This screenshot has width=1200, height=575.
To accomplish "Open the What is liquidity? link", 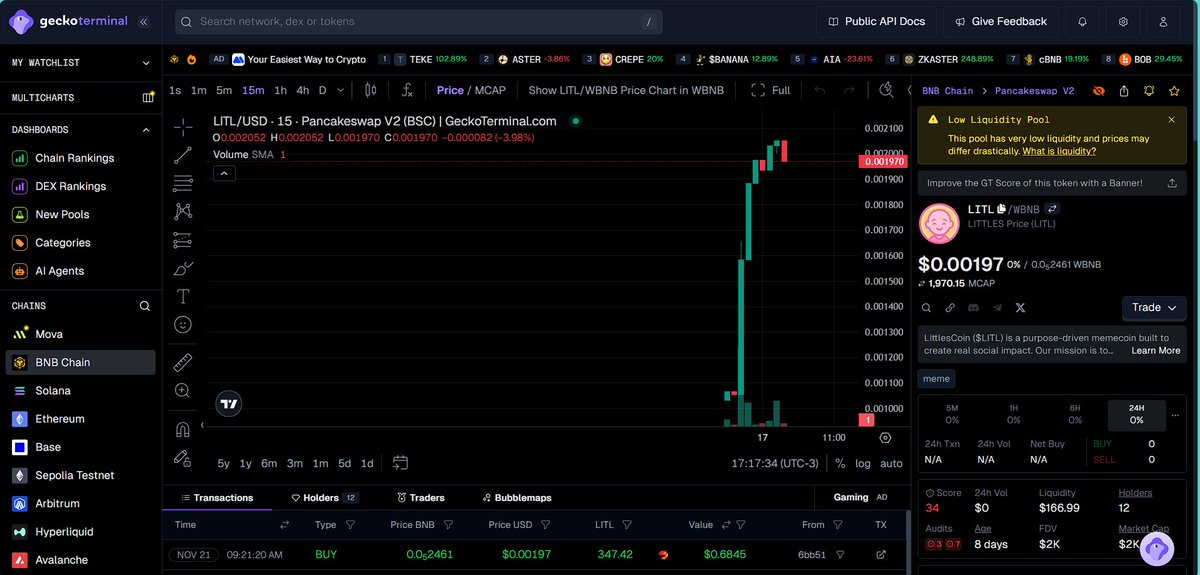I will point(1059,151).
